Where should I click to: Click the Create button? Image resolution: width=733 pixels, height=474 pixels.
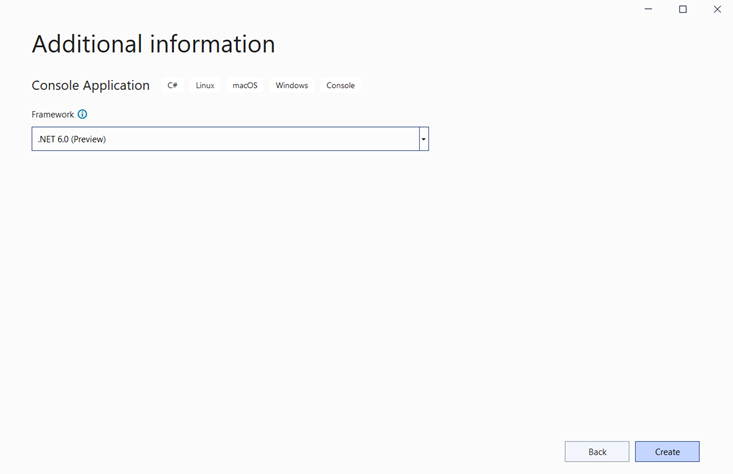point(667,452)
